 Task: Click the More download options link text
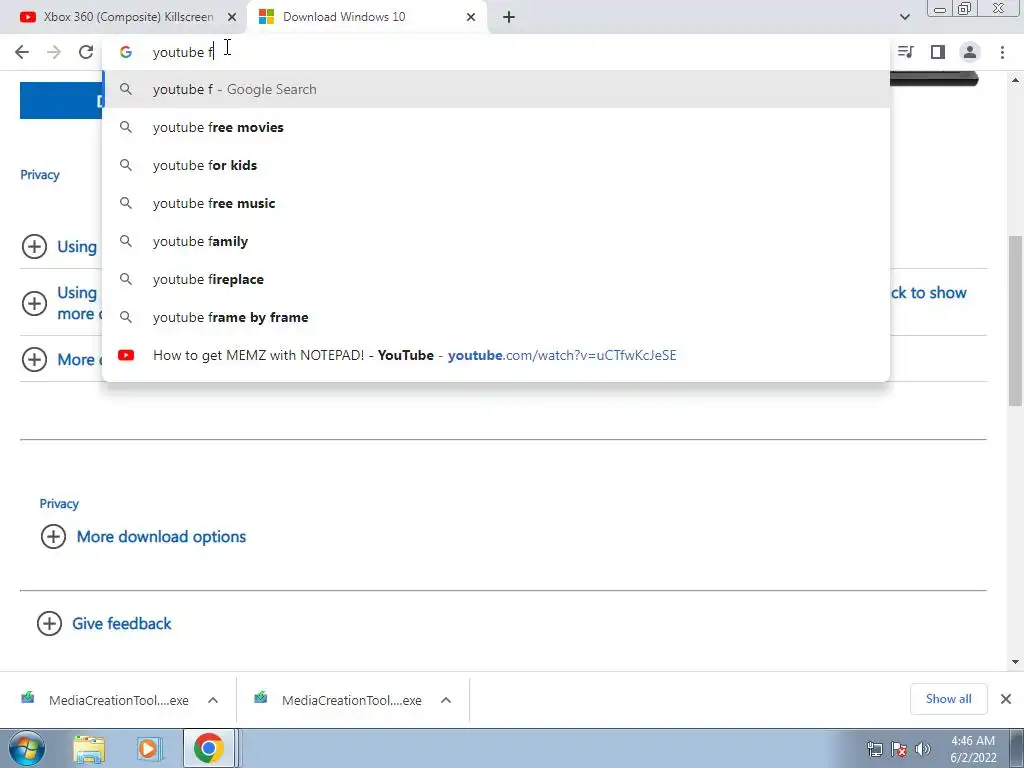(x=161, y=537)
